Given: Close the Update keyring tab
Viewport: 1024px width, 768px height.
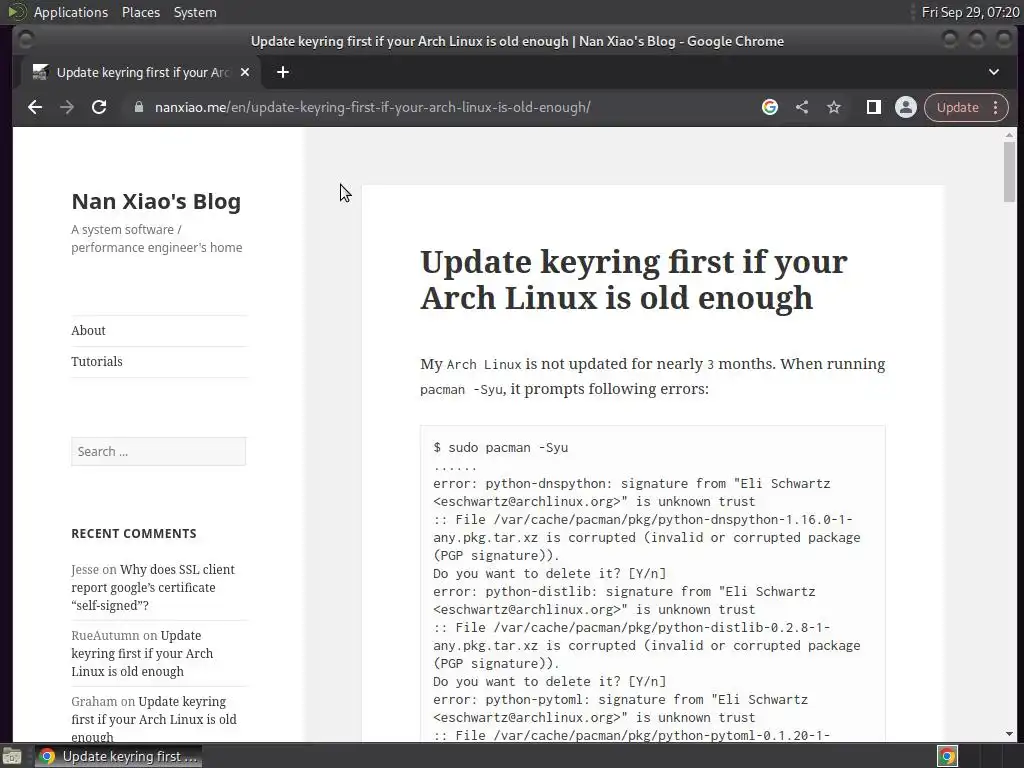Looking at the screenshot, I should point(245,72).
